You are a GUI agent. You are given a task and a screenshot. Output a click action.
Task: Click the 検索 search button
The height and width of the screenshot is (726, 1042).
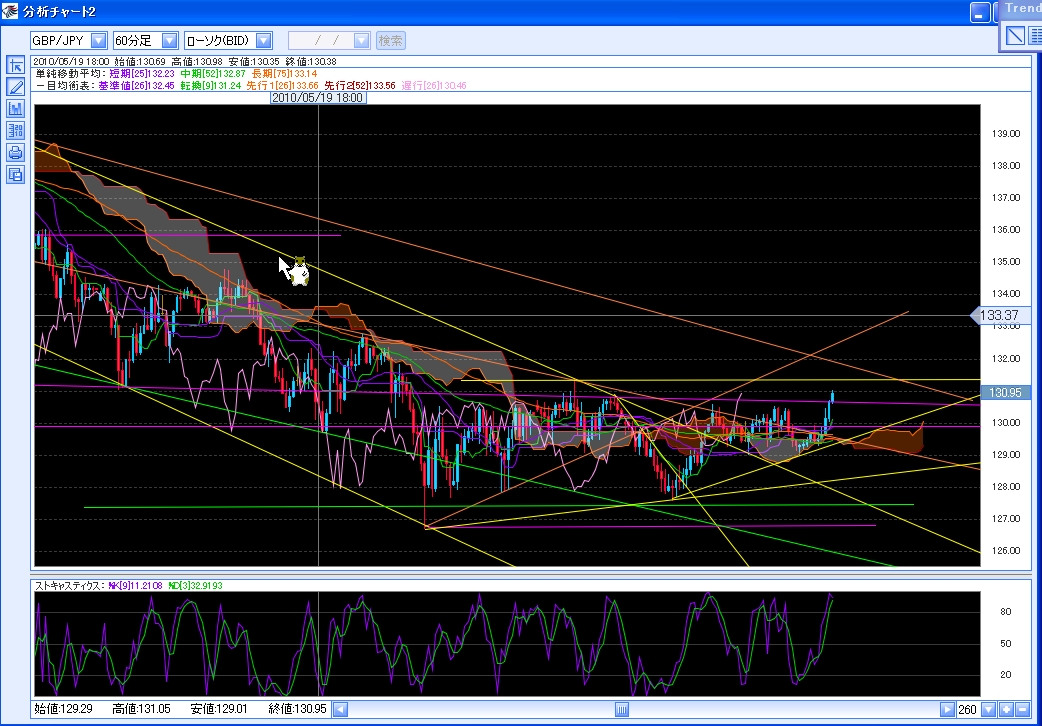tap(391, 41)
